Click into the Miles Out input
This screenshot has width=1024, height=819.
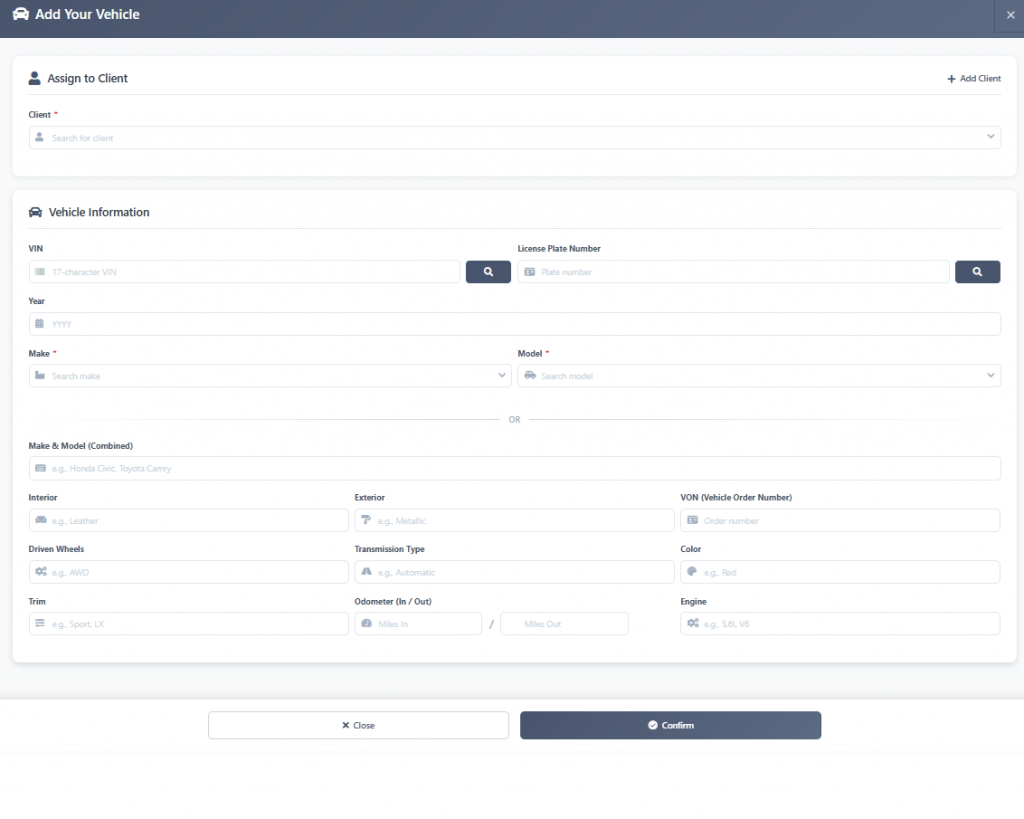point(564,624)
